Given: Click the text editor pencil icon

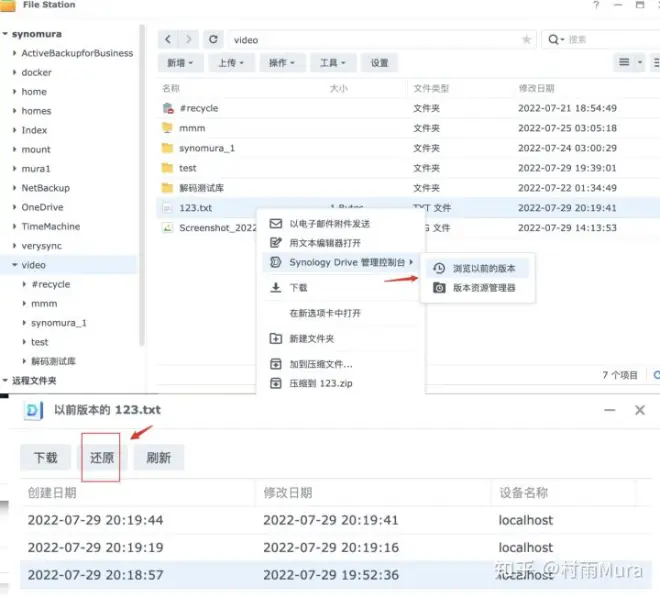Looking at the screenshot, I should (x=276, y=243).
